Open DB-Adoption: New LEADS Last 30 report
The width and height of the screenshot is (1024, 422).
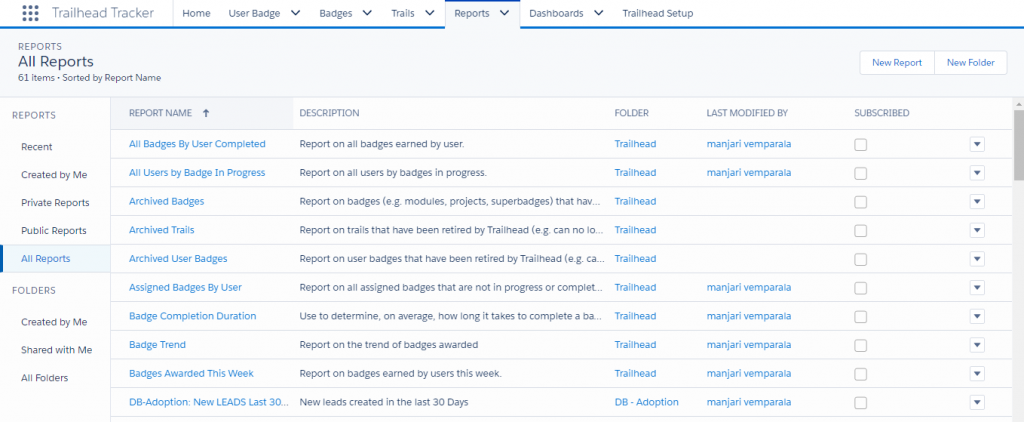pyautogui.click(x=209, y=403)
